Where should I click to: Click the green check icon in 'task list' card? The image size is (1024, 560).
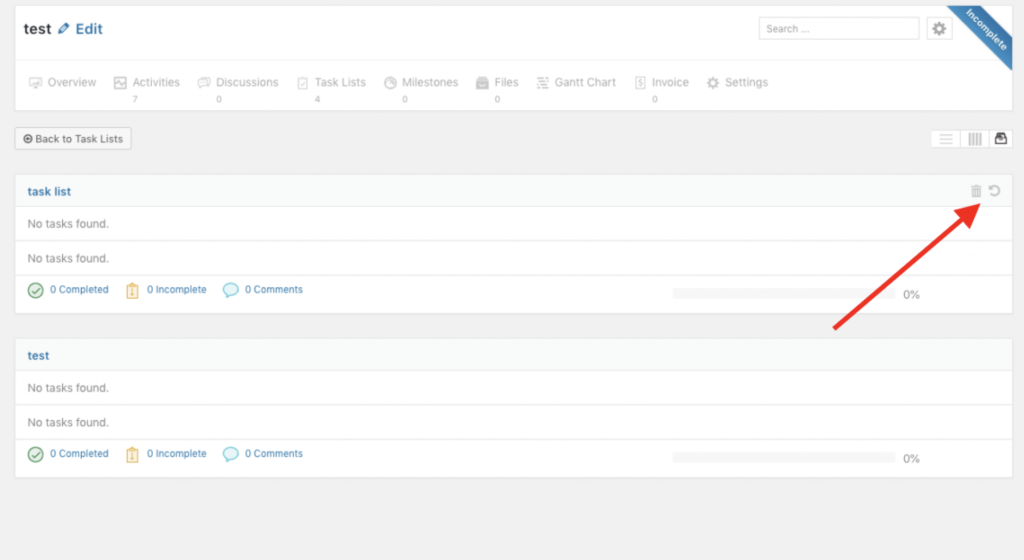click(36, 290)
